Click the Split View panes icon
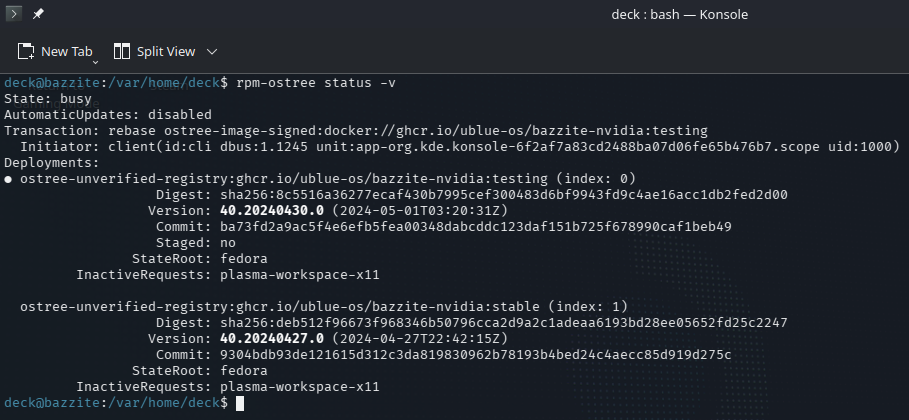Screen dimensions: 909x420 122,51
